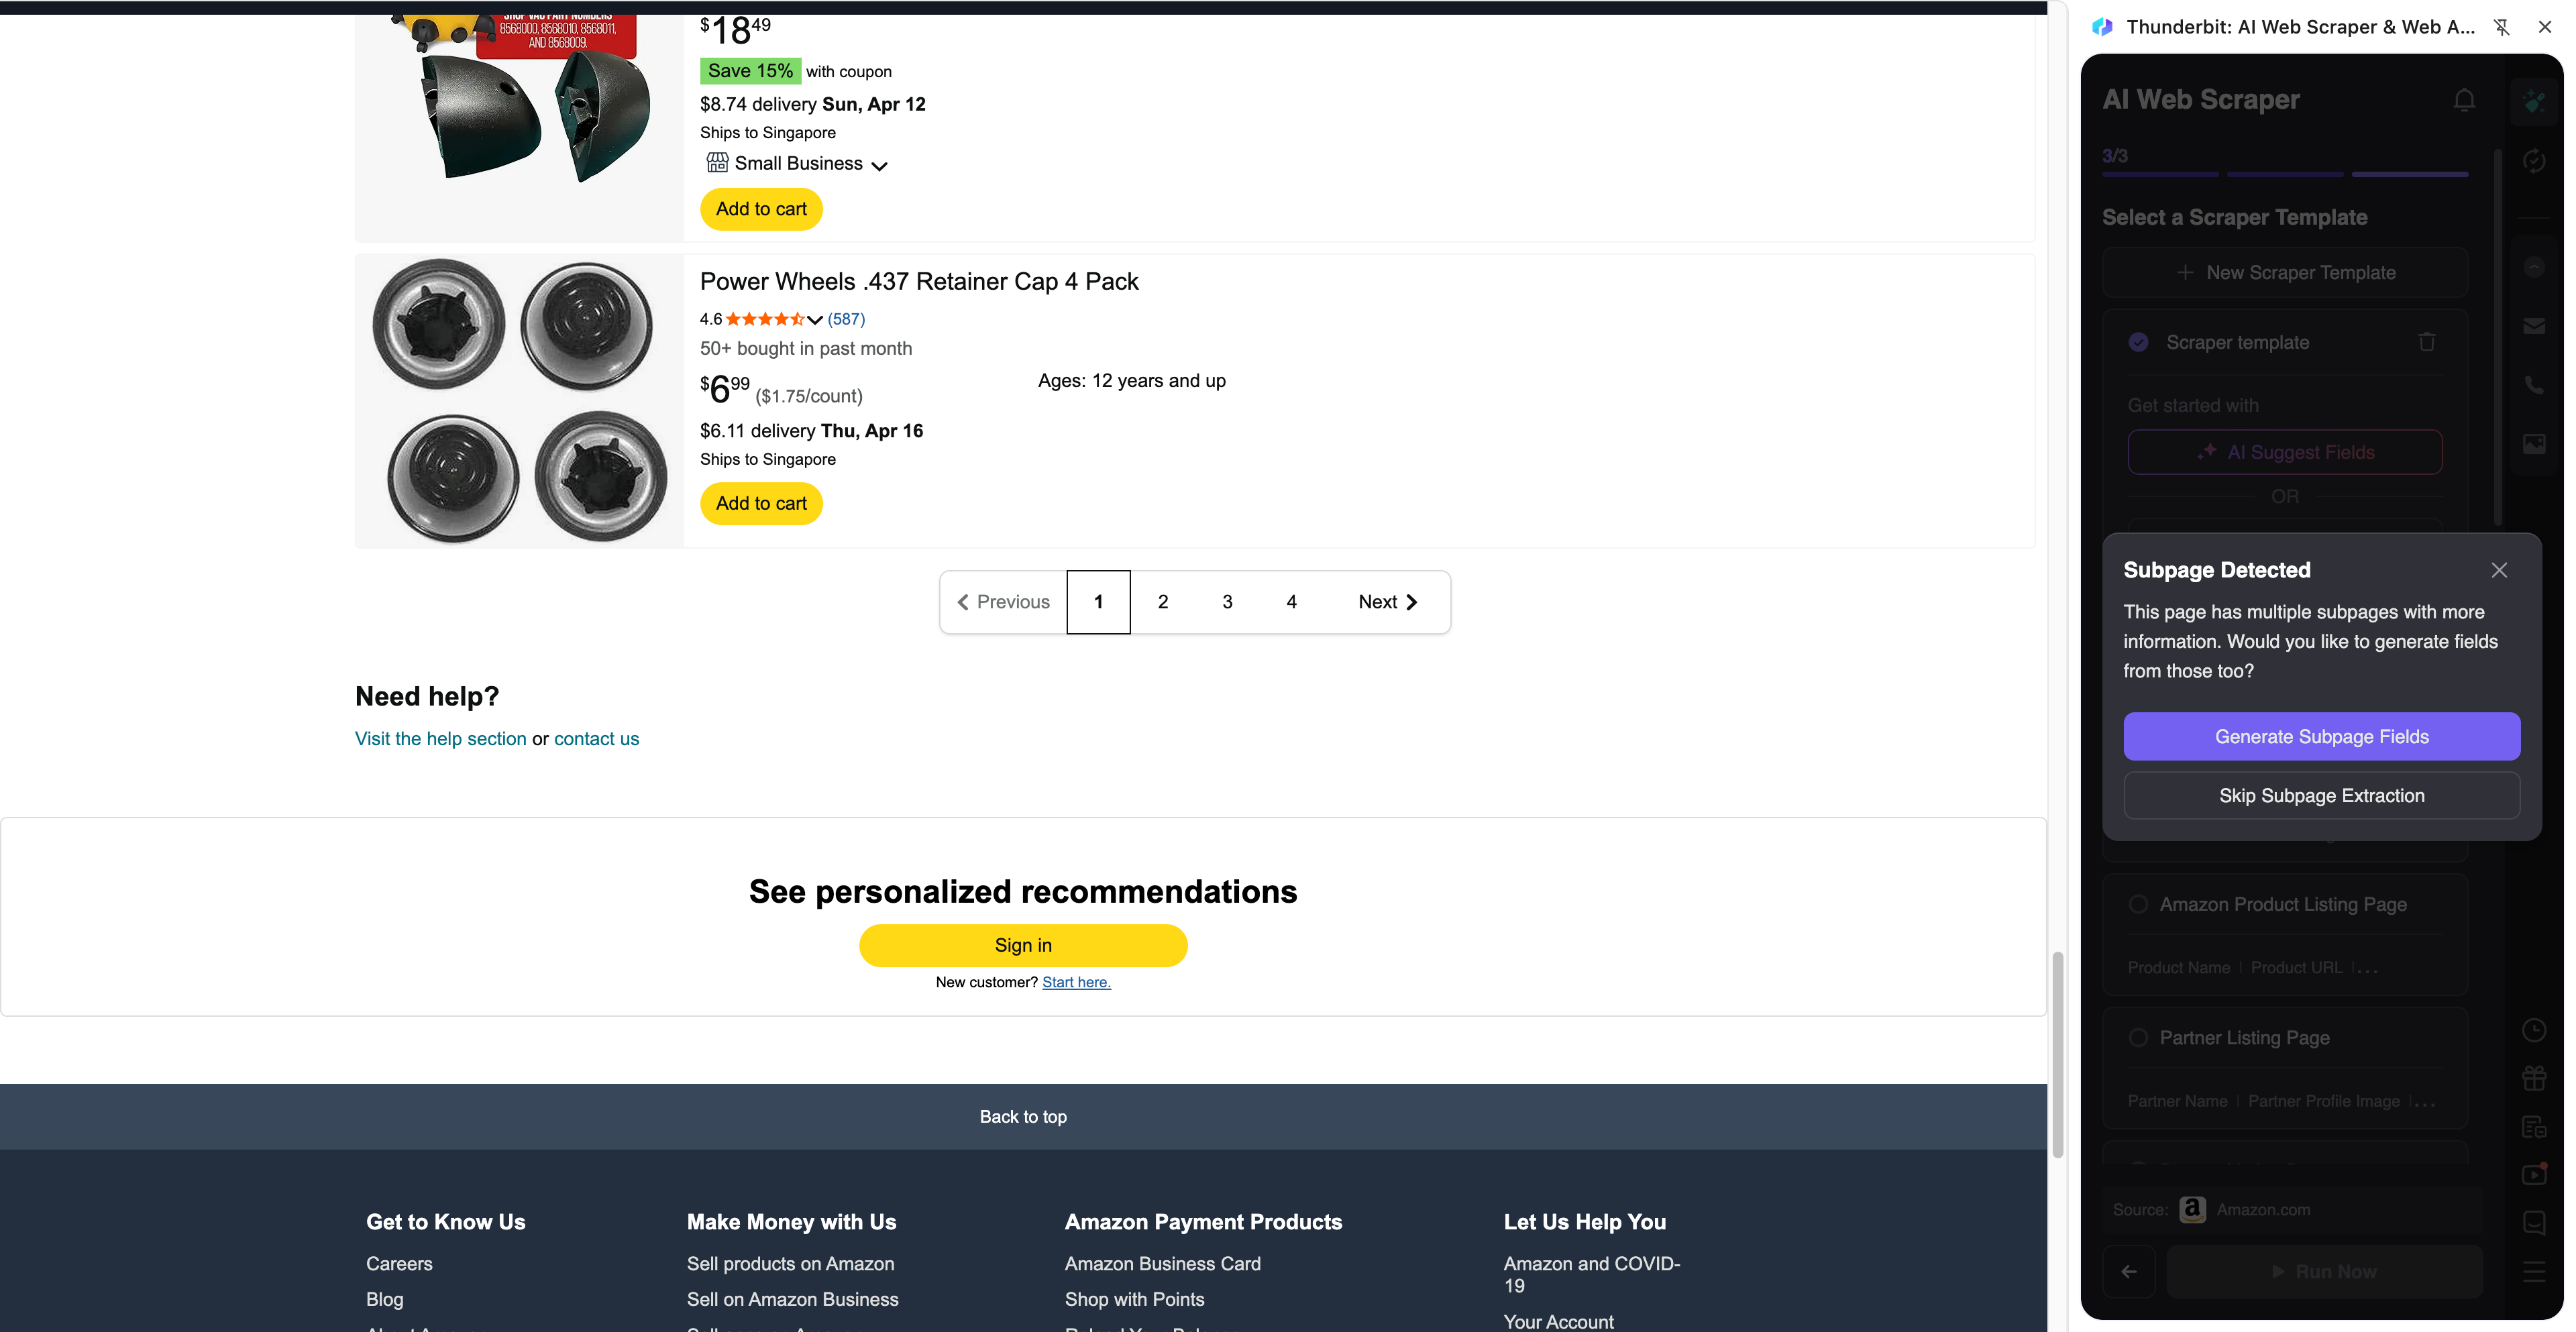Click the notification bell icon
The height and width of the screenshot is (1332, 2576).
2464,100
